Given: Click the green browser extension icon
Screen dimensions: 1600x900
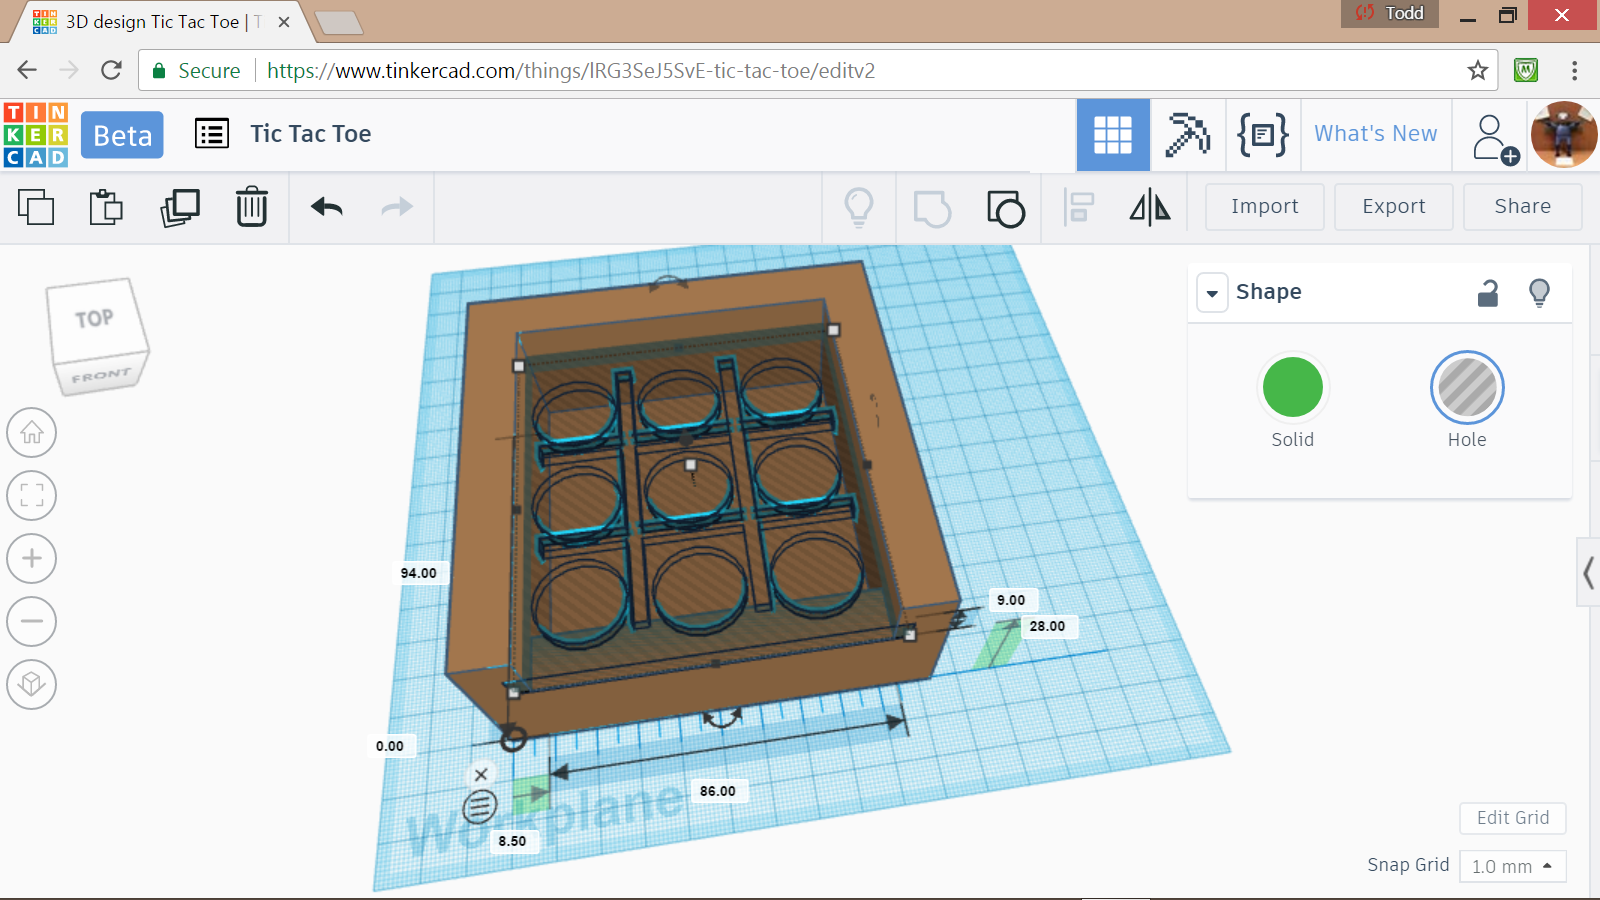Looking at the screenshot, I should [x=1526, y=70].
